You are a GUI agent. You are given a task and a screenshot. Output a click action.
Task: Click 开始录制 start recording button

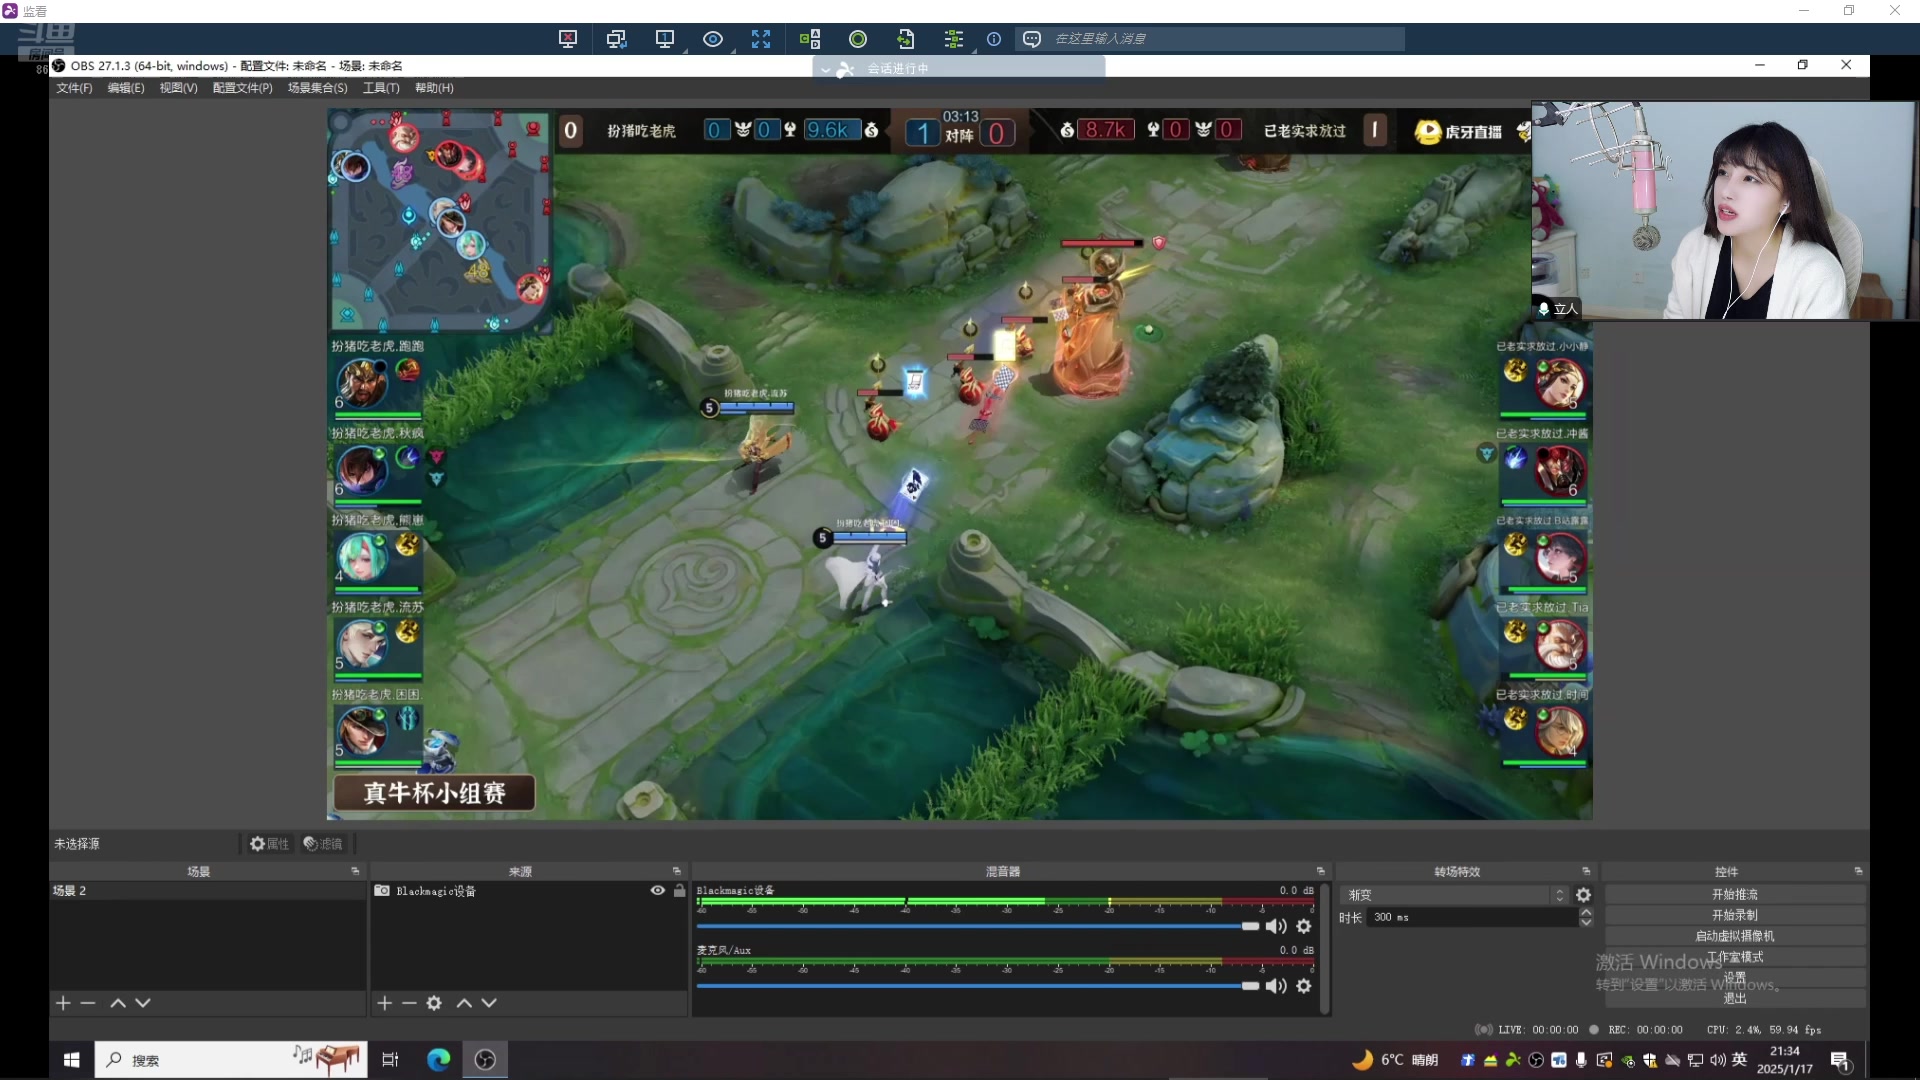point(1735,915)
